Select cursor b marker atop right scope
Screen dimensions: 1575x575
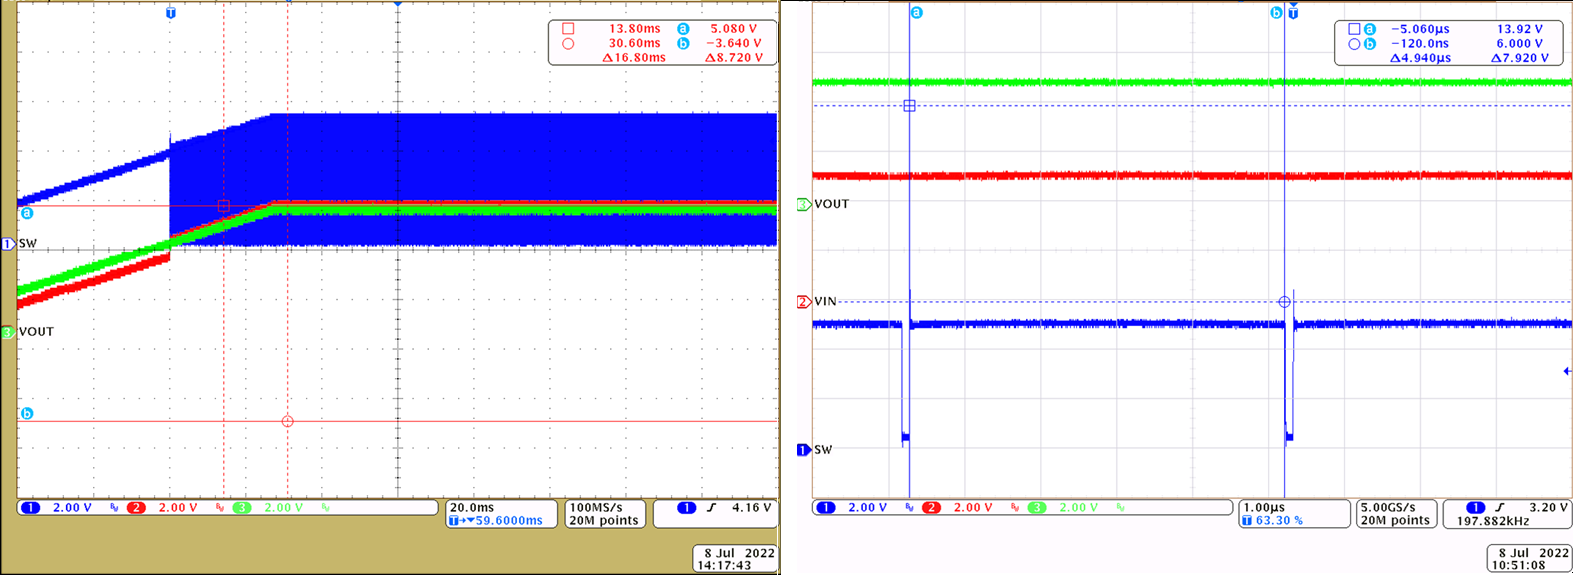[x=1276, y=13]
